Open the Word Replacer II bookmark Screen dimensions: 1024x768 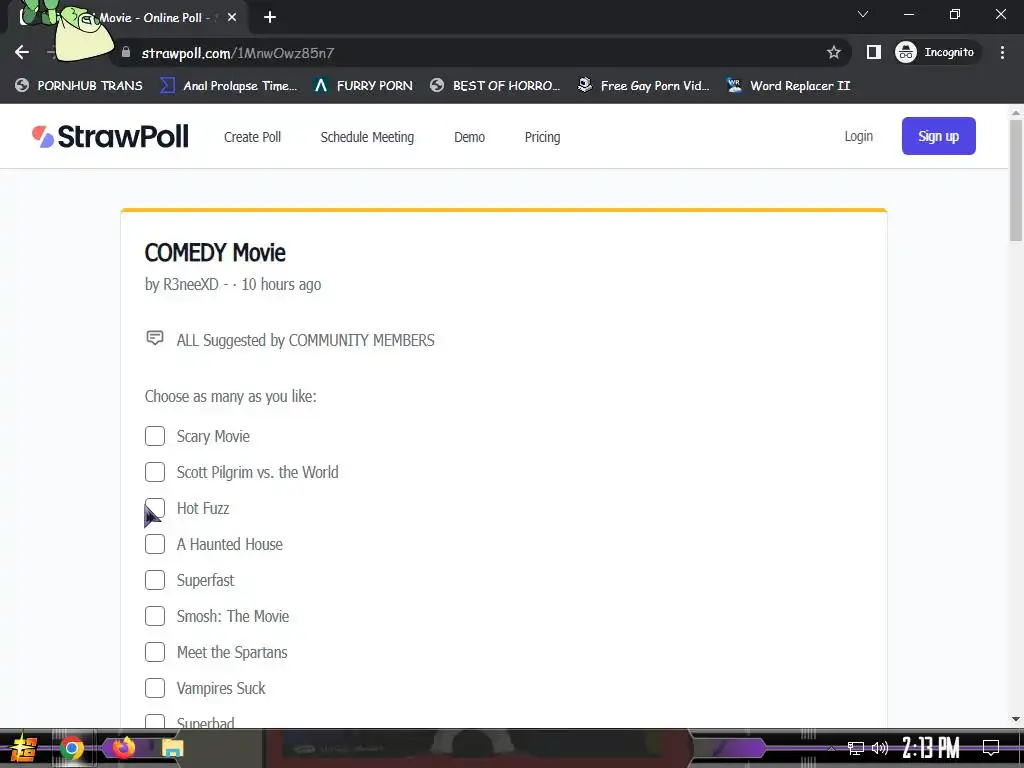click(x=788, y=86)
